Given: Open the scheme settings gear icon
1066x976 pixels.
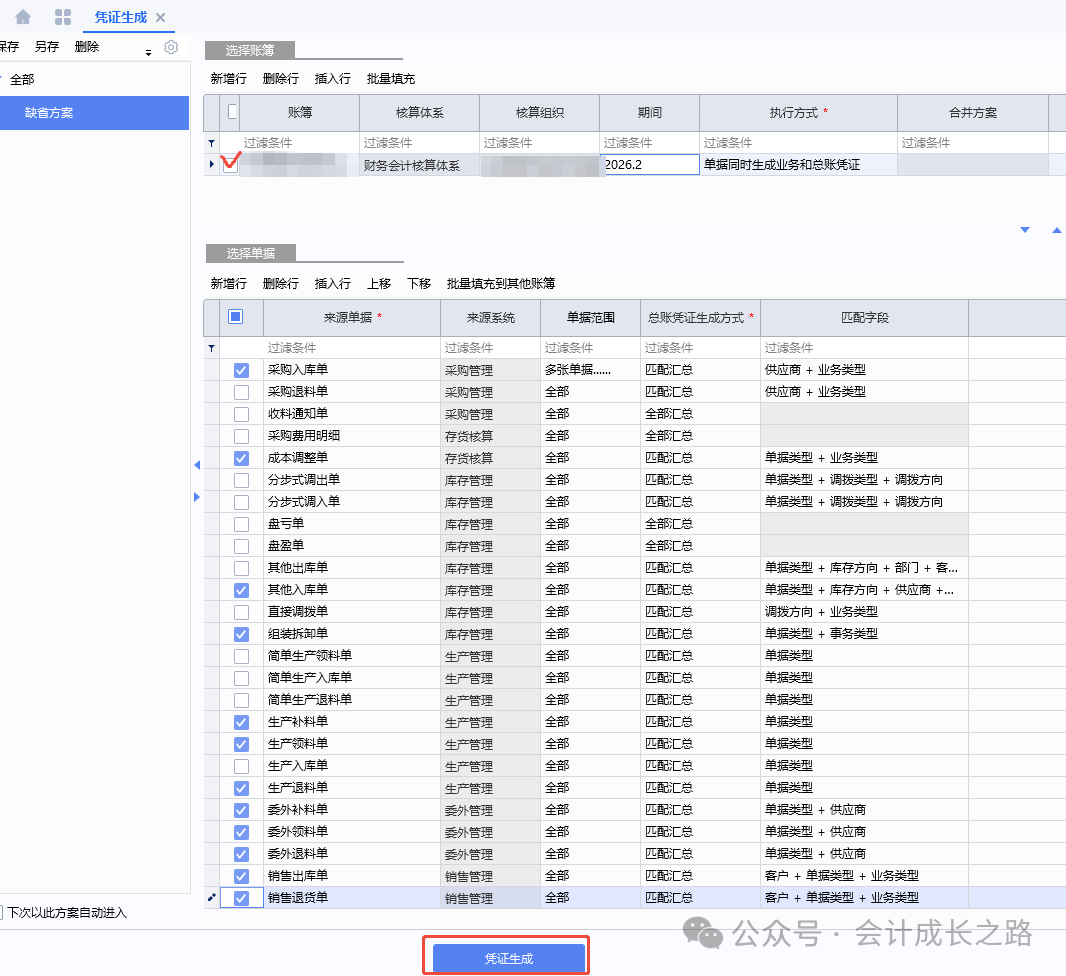Looking at the screenshot, I should pos(171,47).
